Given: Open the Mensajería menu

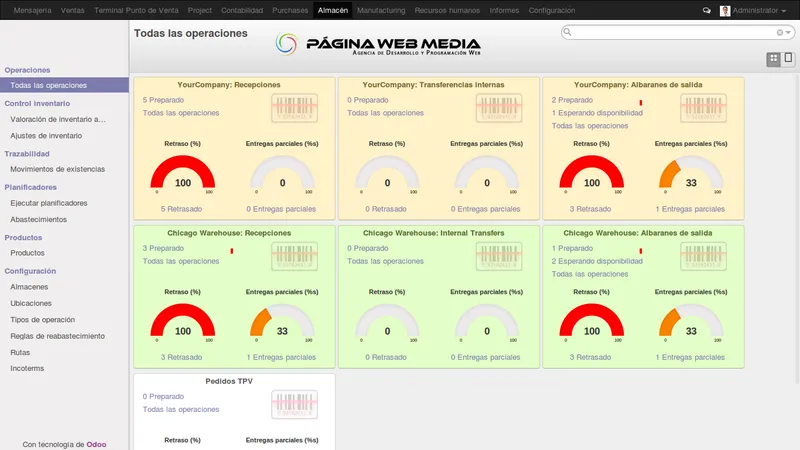Looking at the screenshot, I should coord(33,10).
